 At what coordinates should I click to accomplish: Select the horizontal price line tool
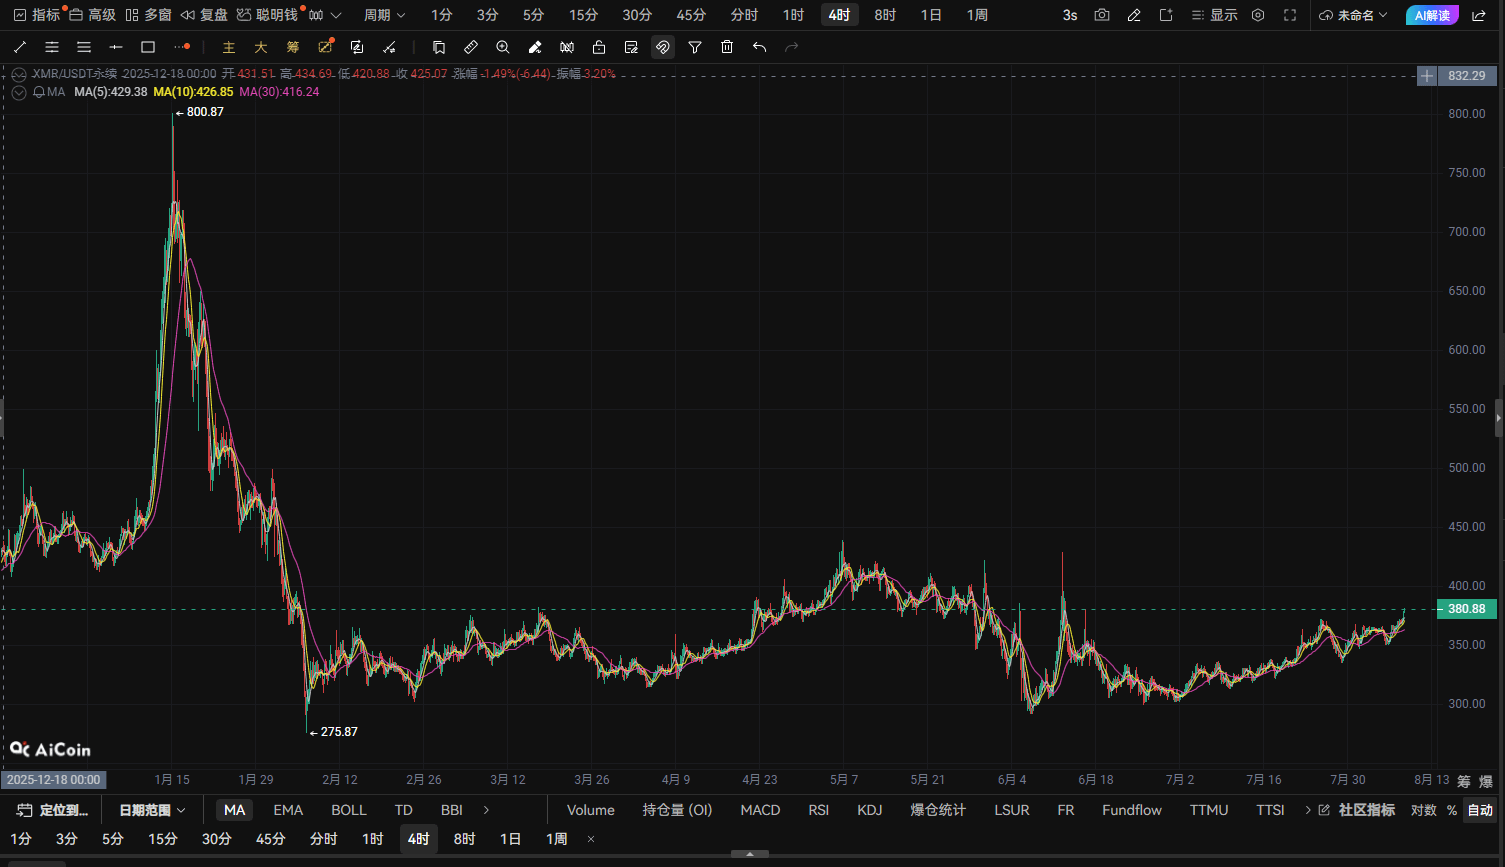coord(116,47)
